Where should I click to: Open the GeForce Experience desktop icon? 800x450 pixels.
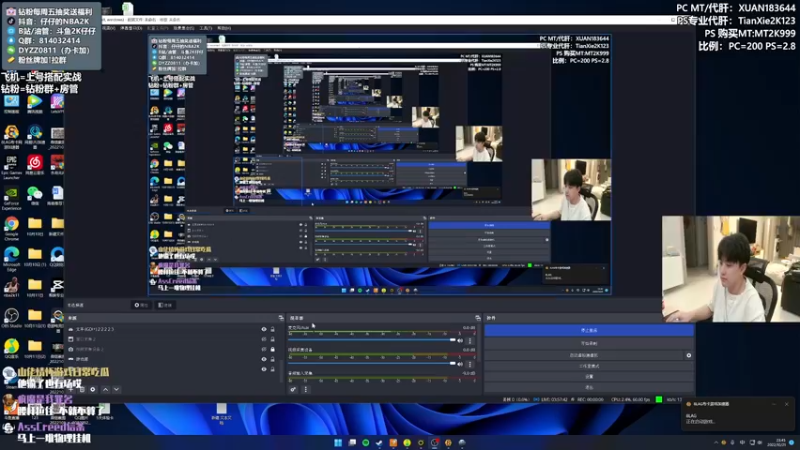click(11, 197)
